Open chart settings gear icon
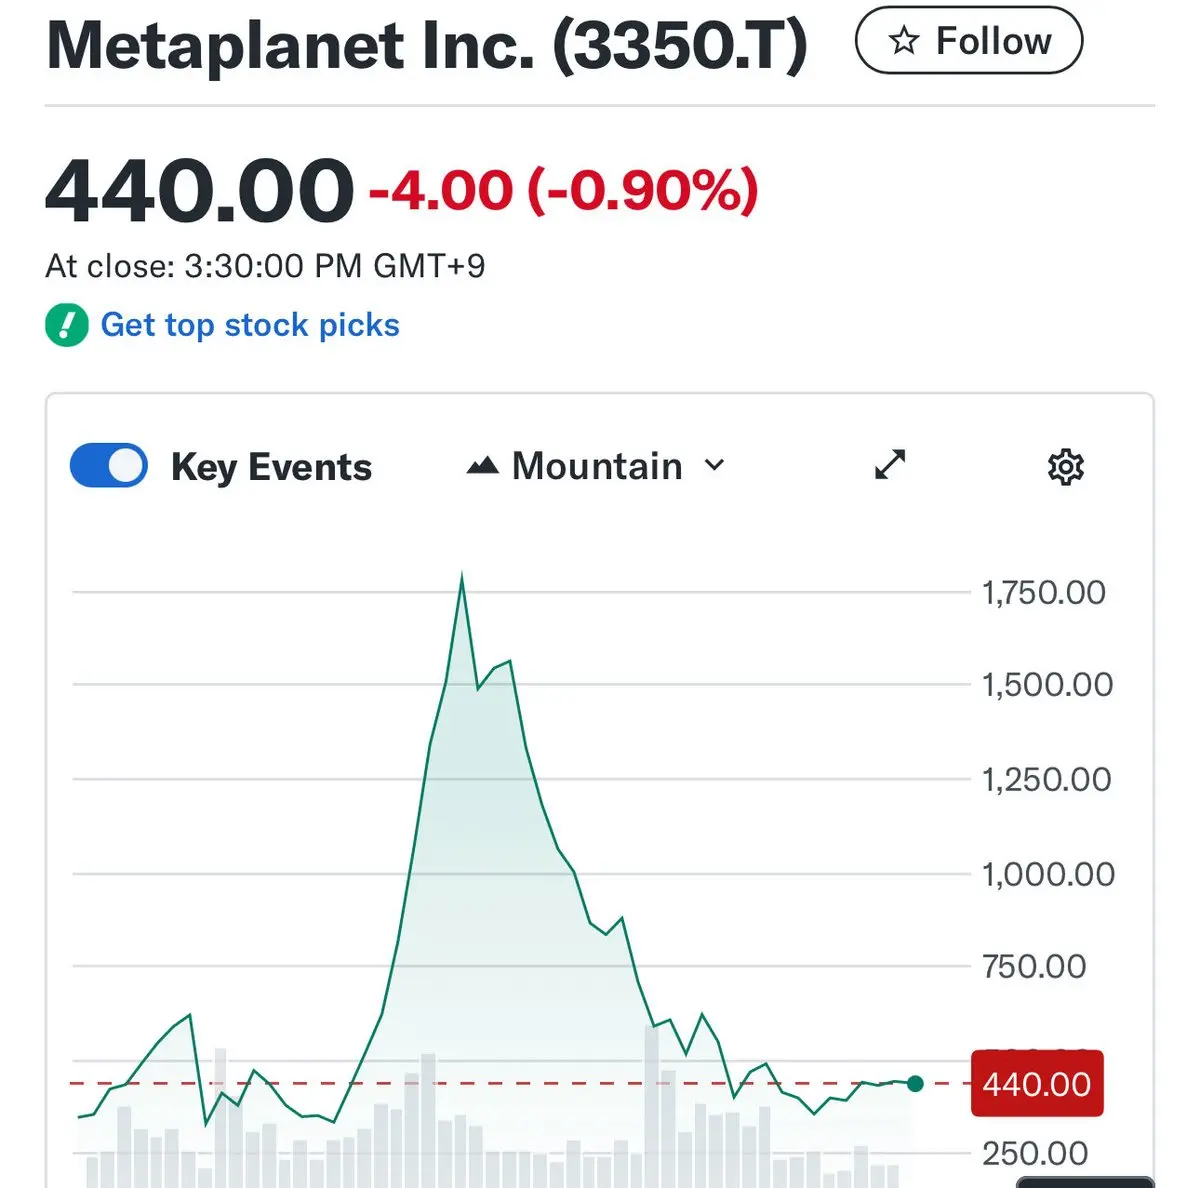1200x1188 pixels. click(1065, 467)
